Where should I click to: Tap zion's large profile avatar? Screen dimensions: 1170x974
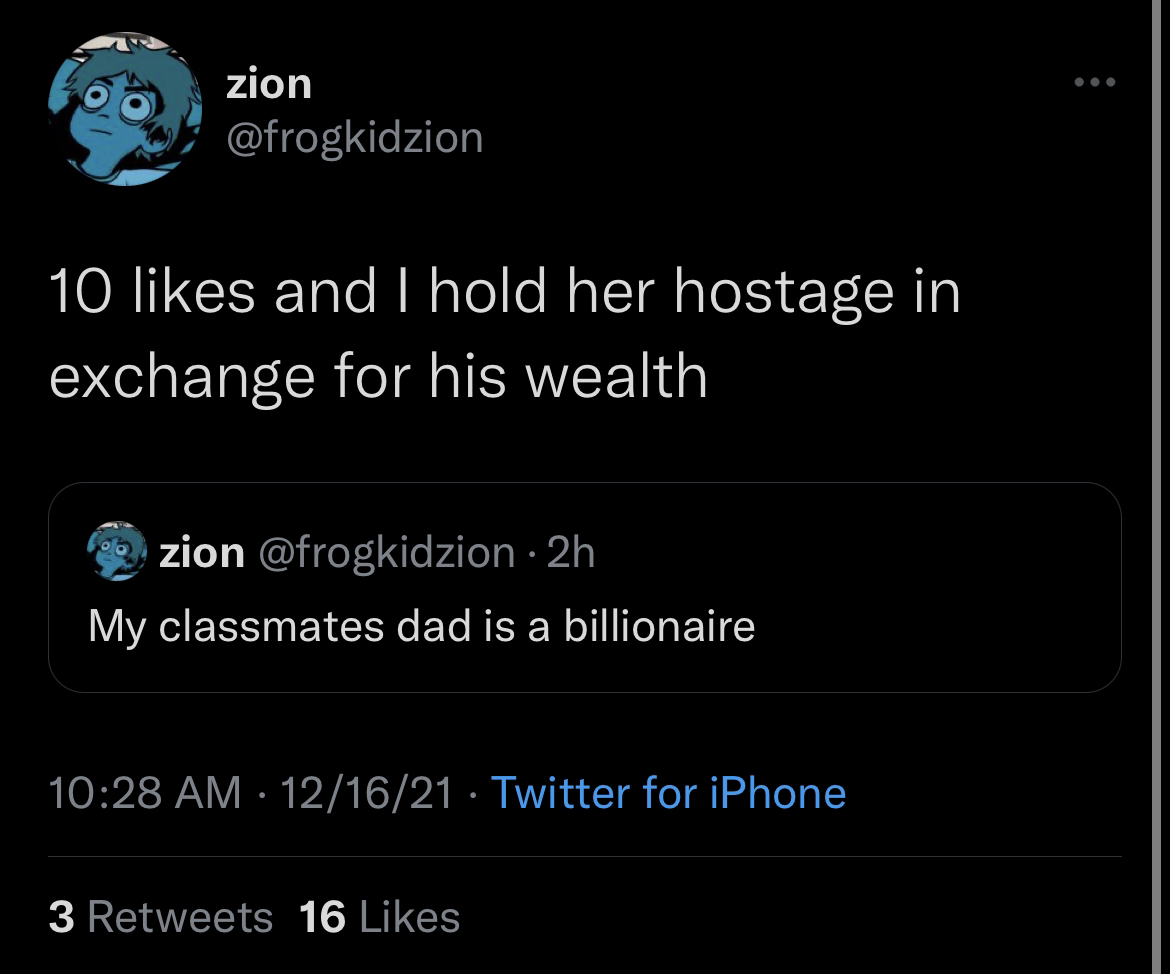125,109
